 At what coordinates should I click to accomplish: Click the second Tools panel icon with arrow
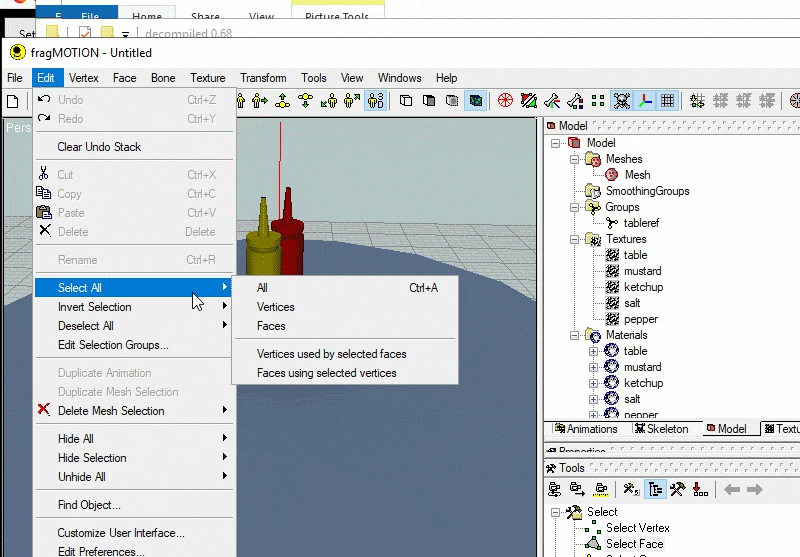(578, 490)
